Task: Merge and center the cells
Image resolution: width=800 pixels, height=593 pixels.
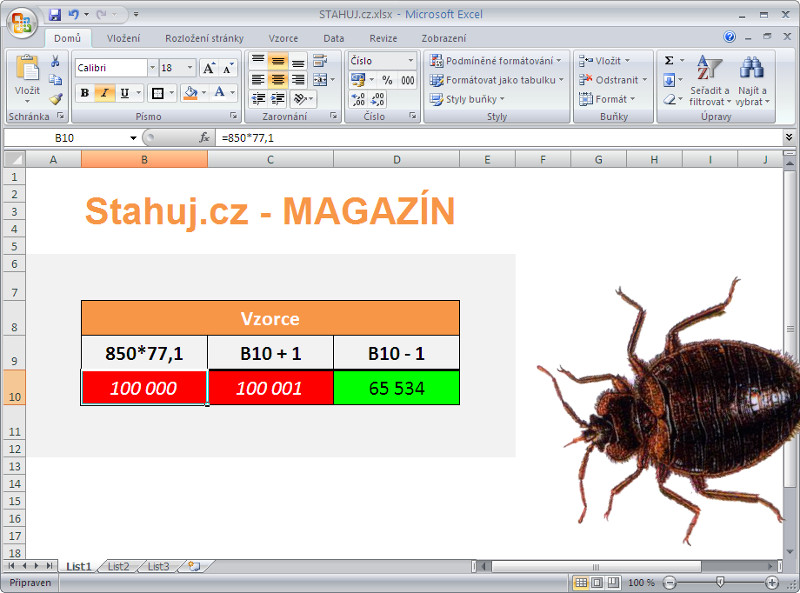Action: pos(320,80)
